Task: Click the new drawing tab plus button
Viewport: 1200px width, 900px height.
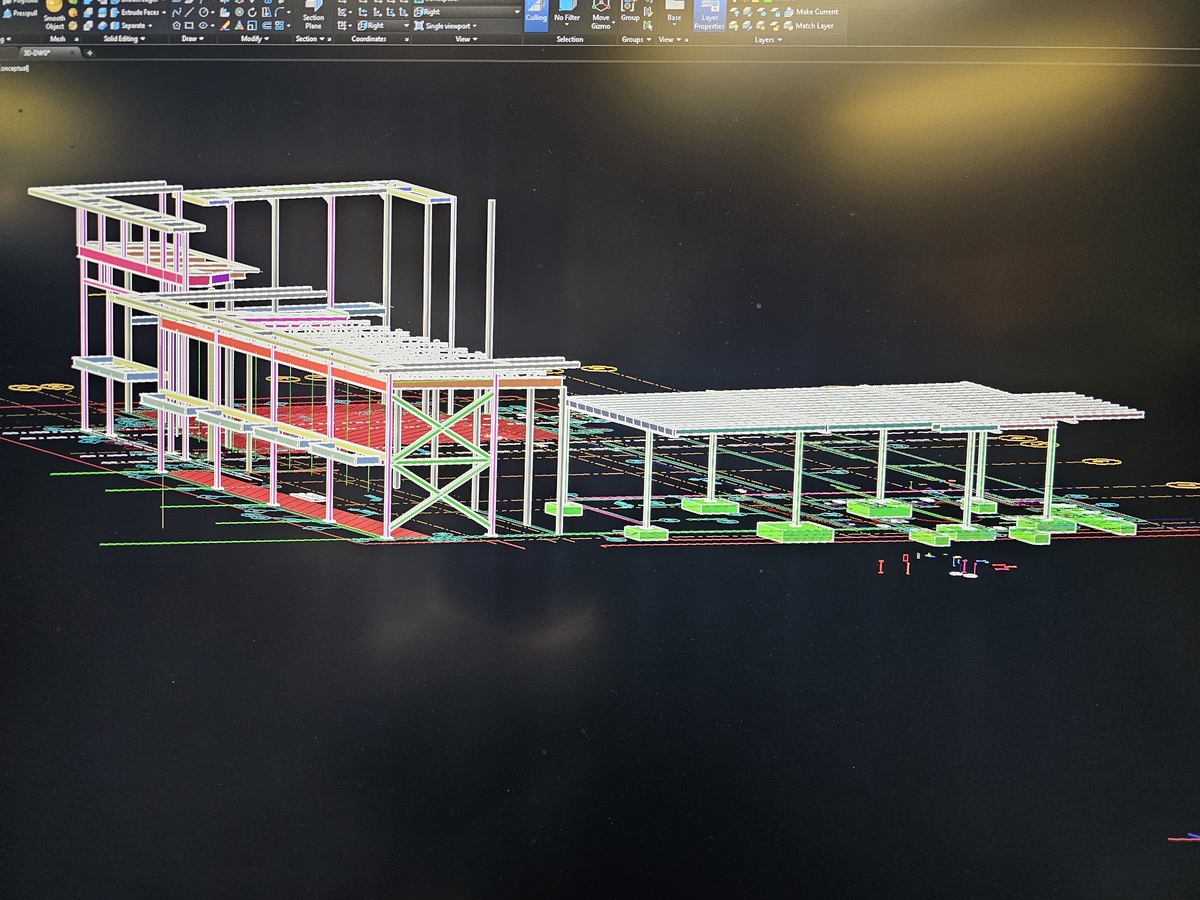Action: (89, 53)
